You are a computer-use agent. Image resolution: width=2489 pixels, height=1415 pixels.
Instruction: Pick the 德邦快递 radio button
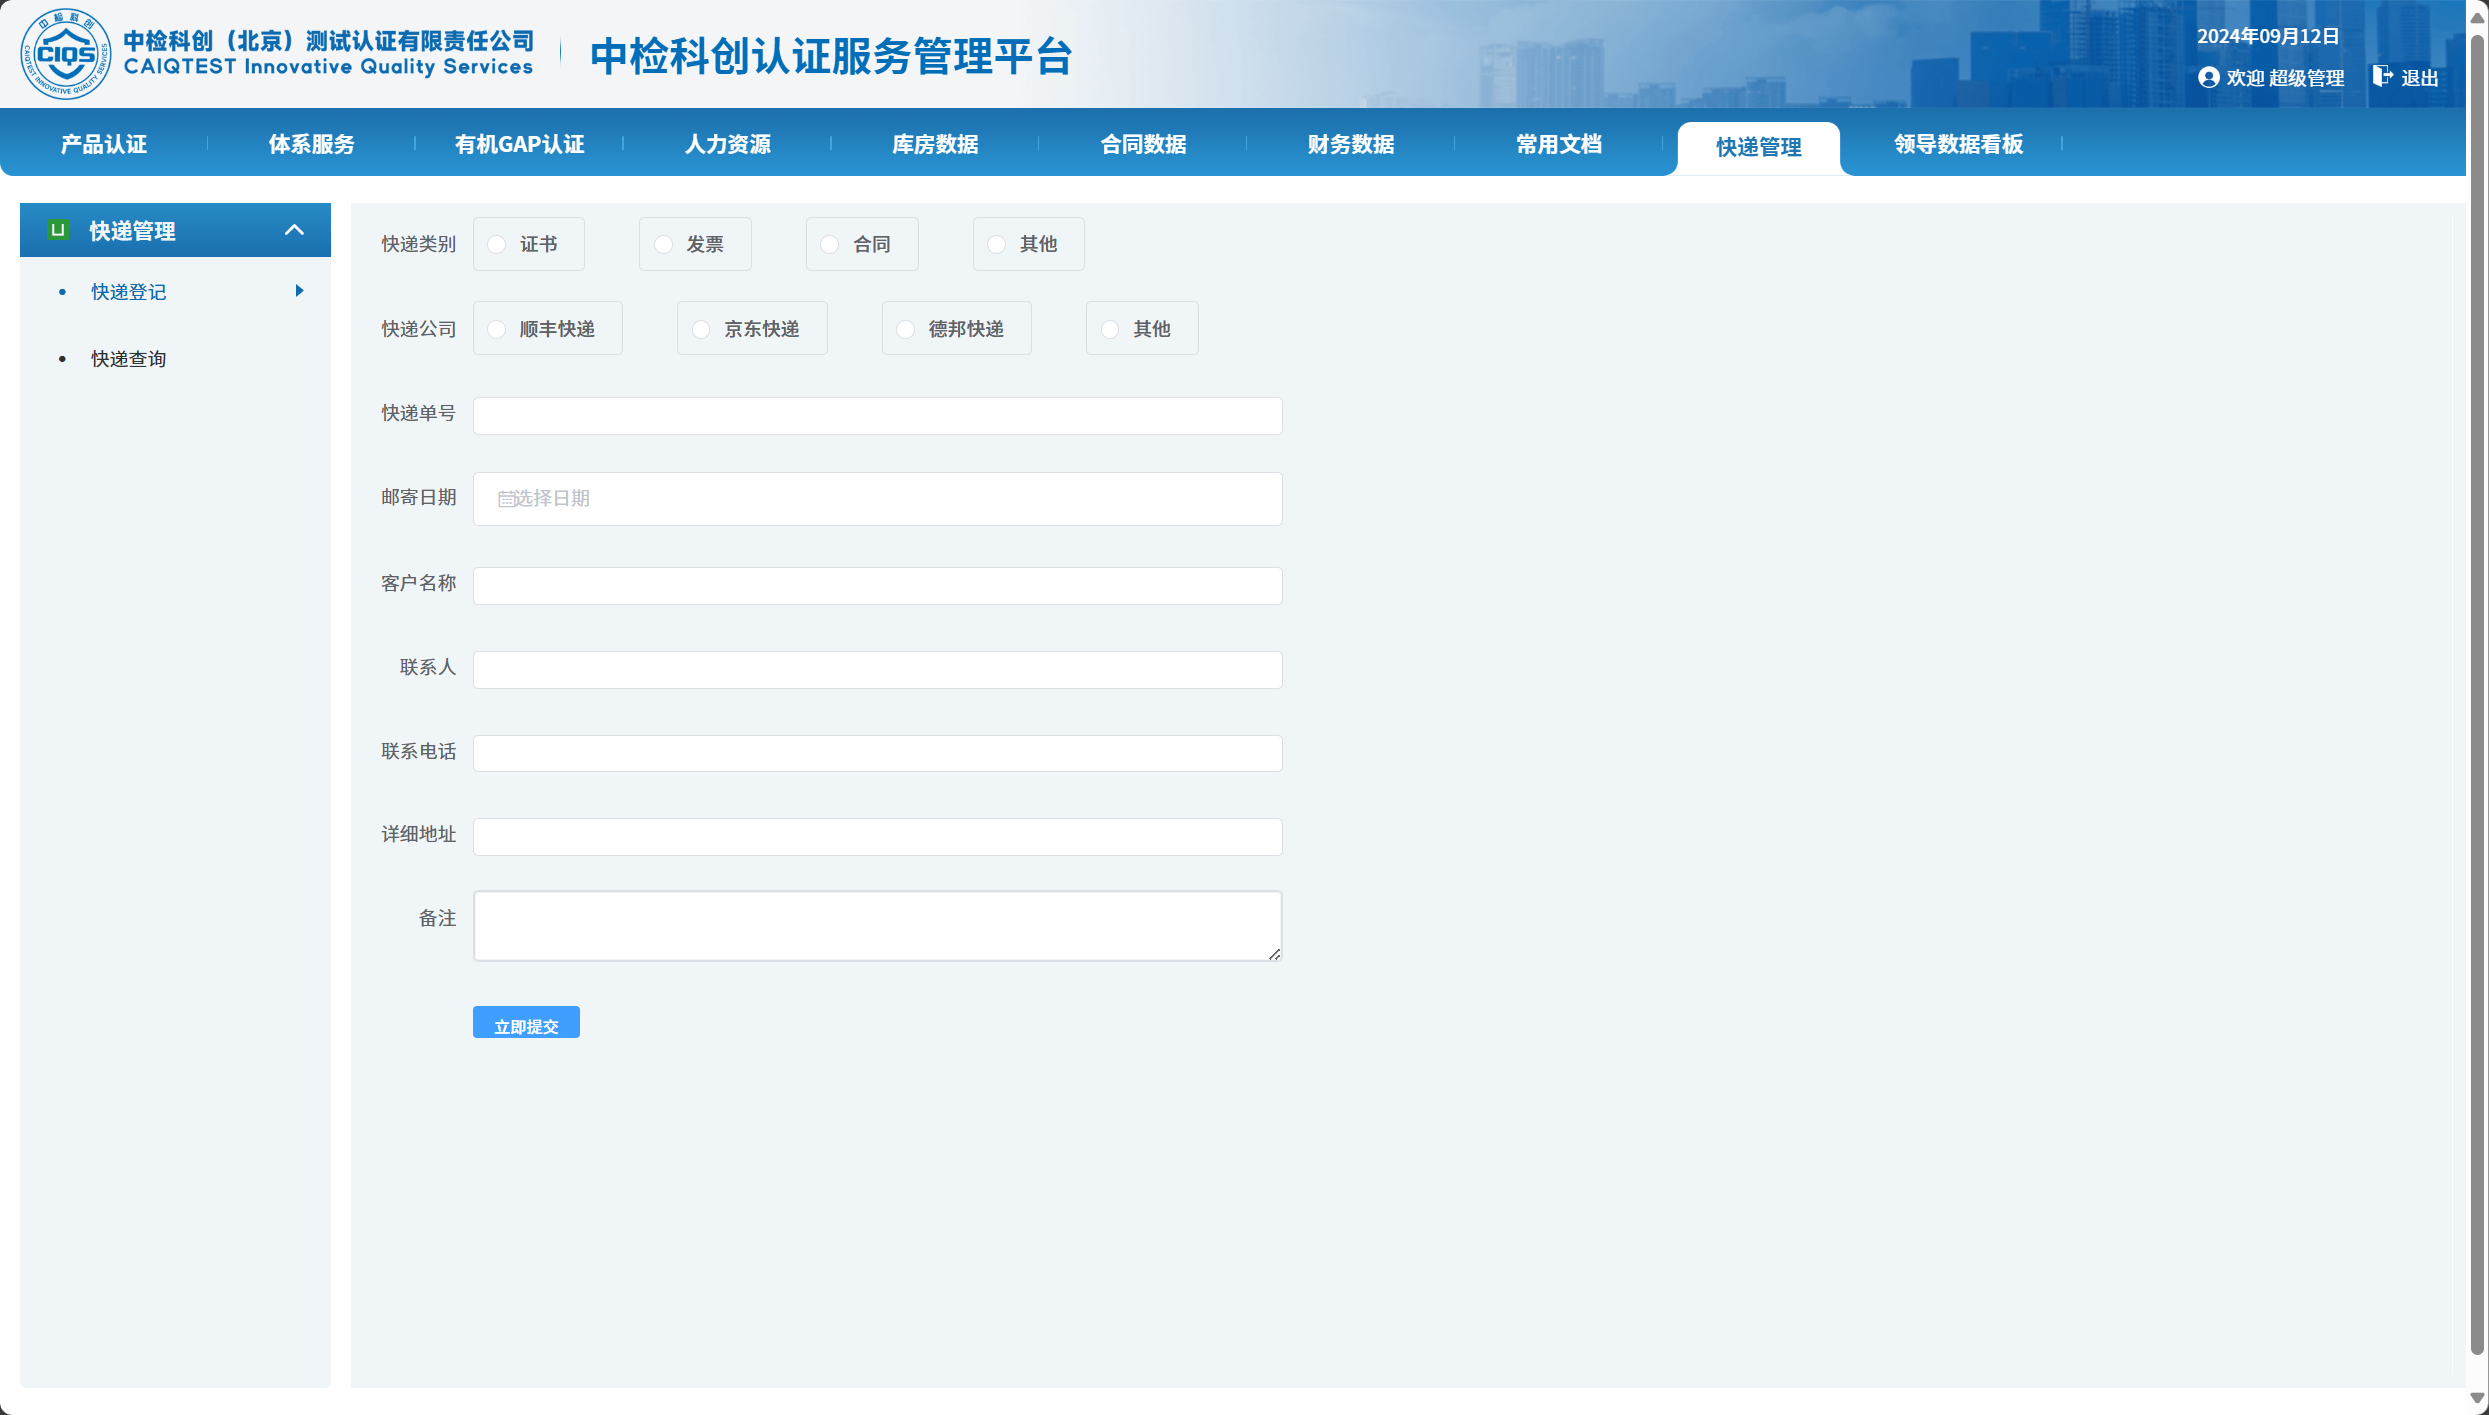[906, 330]
